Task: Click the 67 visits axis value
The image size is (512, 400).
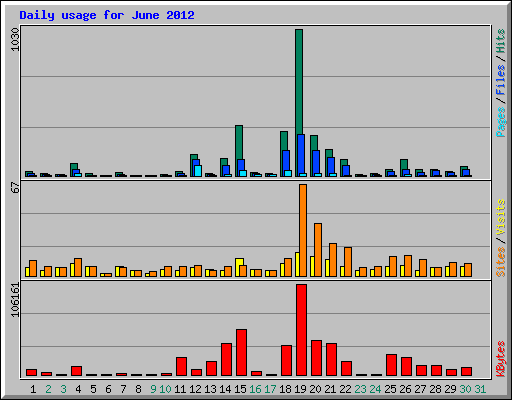Action: pyautogui.click(x=15, y=187)
